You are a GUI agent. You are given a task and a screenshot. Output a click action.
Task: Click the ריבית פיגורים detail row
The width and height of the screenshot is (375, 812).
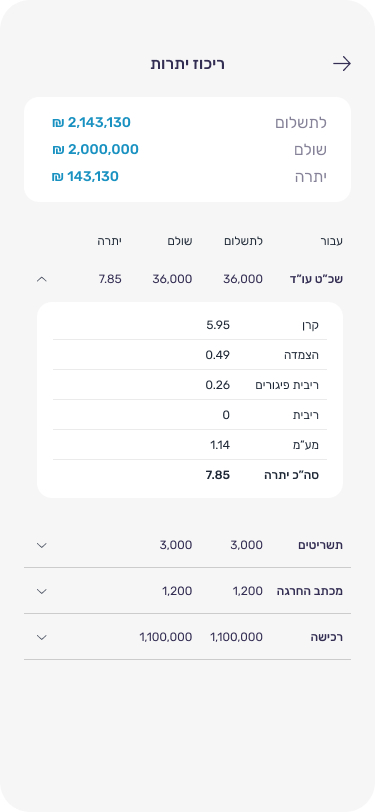[x=190, y=385]
